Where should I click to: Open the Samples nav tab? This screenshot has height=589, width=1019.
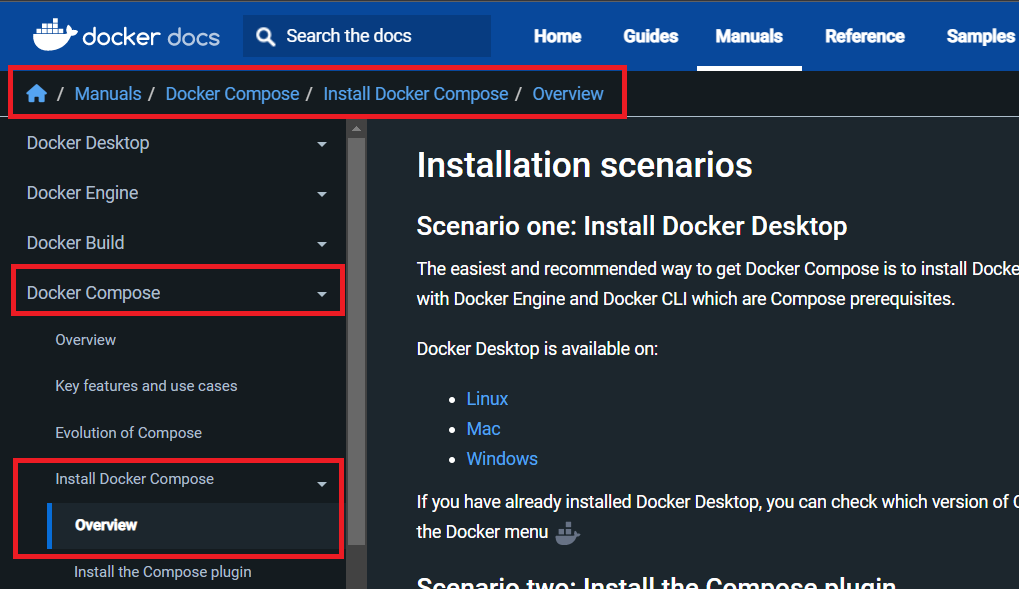coord(980,36)
